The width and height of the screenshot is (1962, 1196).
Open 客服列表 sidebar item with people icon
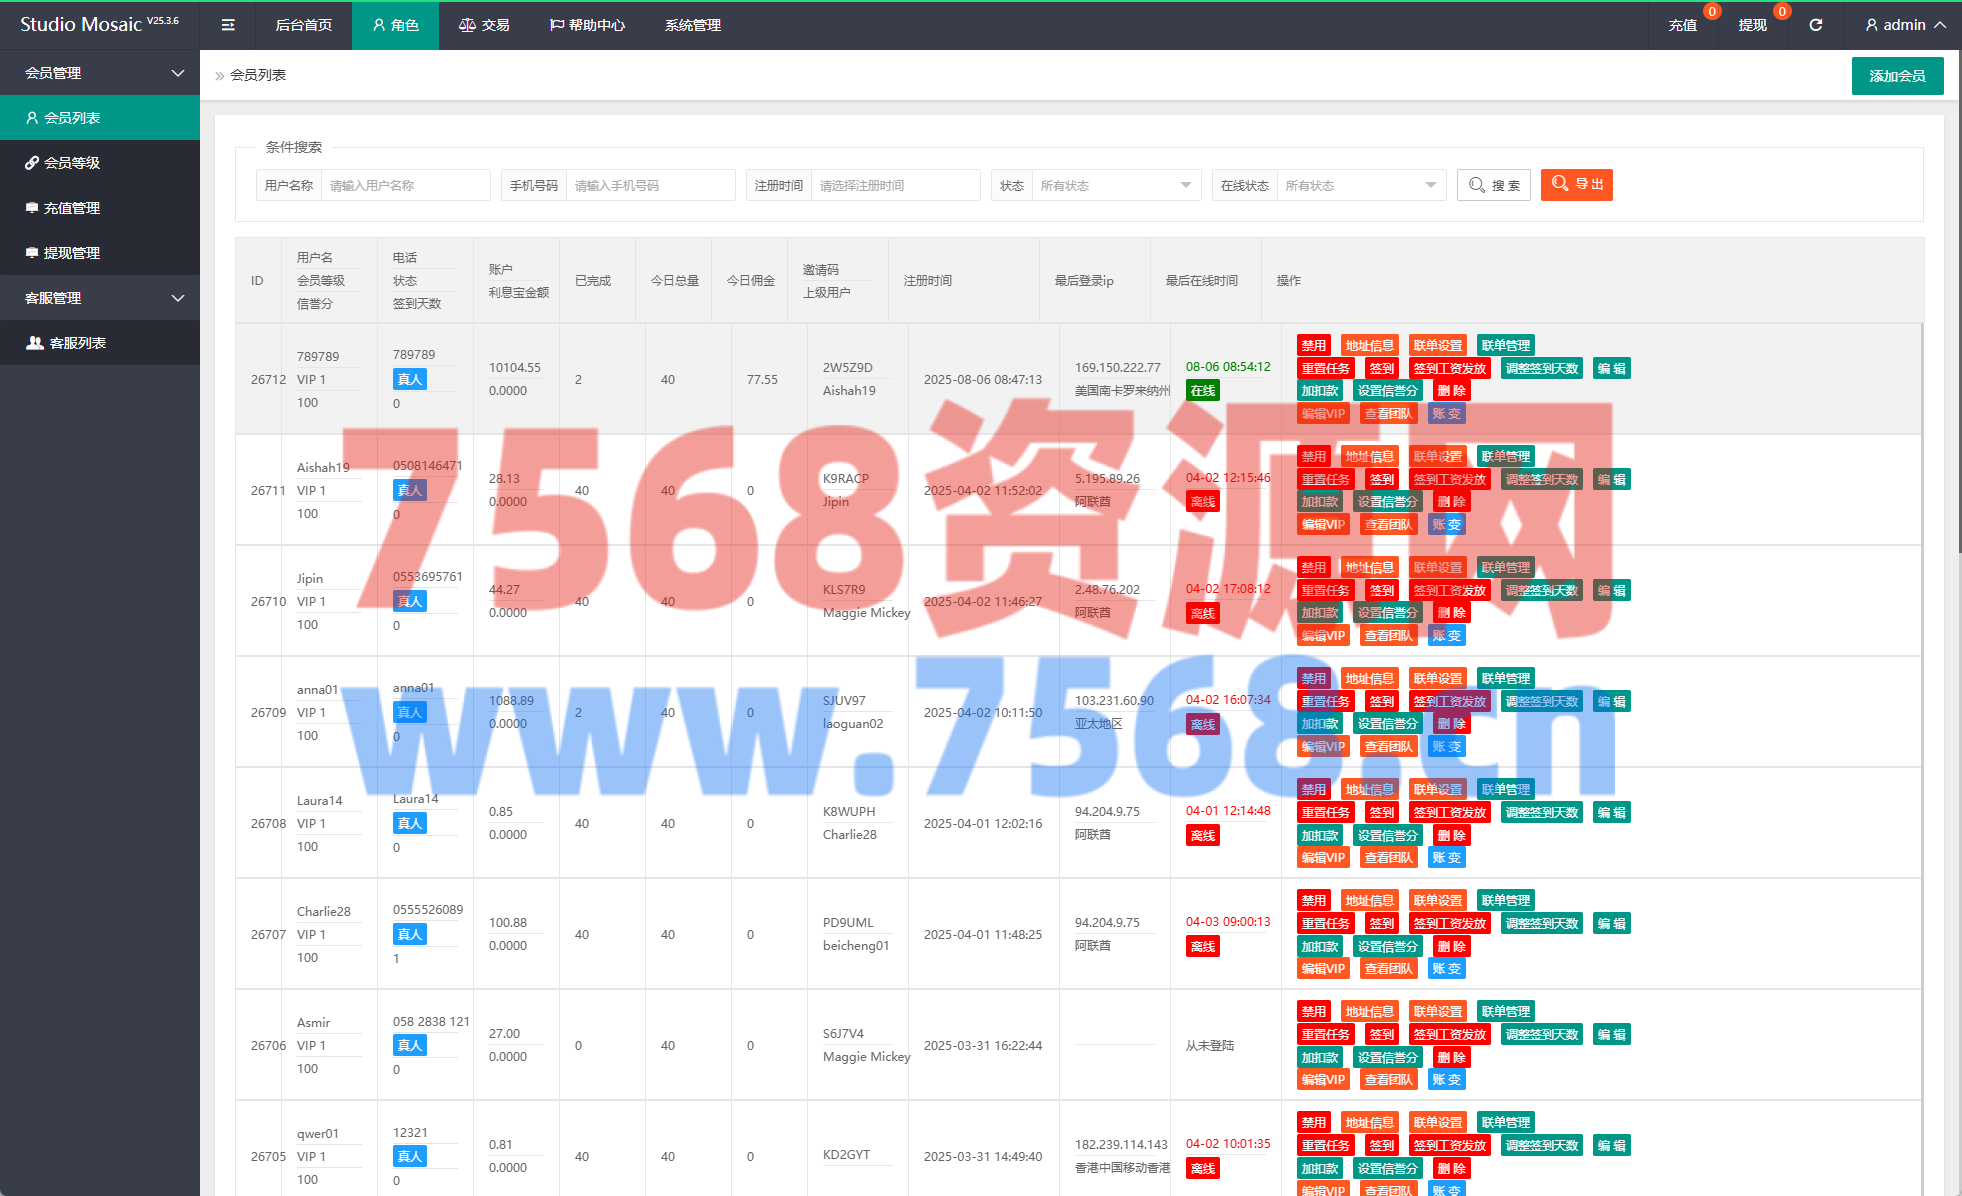click(x=78, y=343)
